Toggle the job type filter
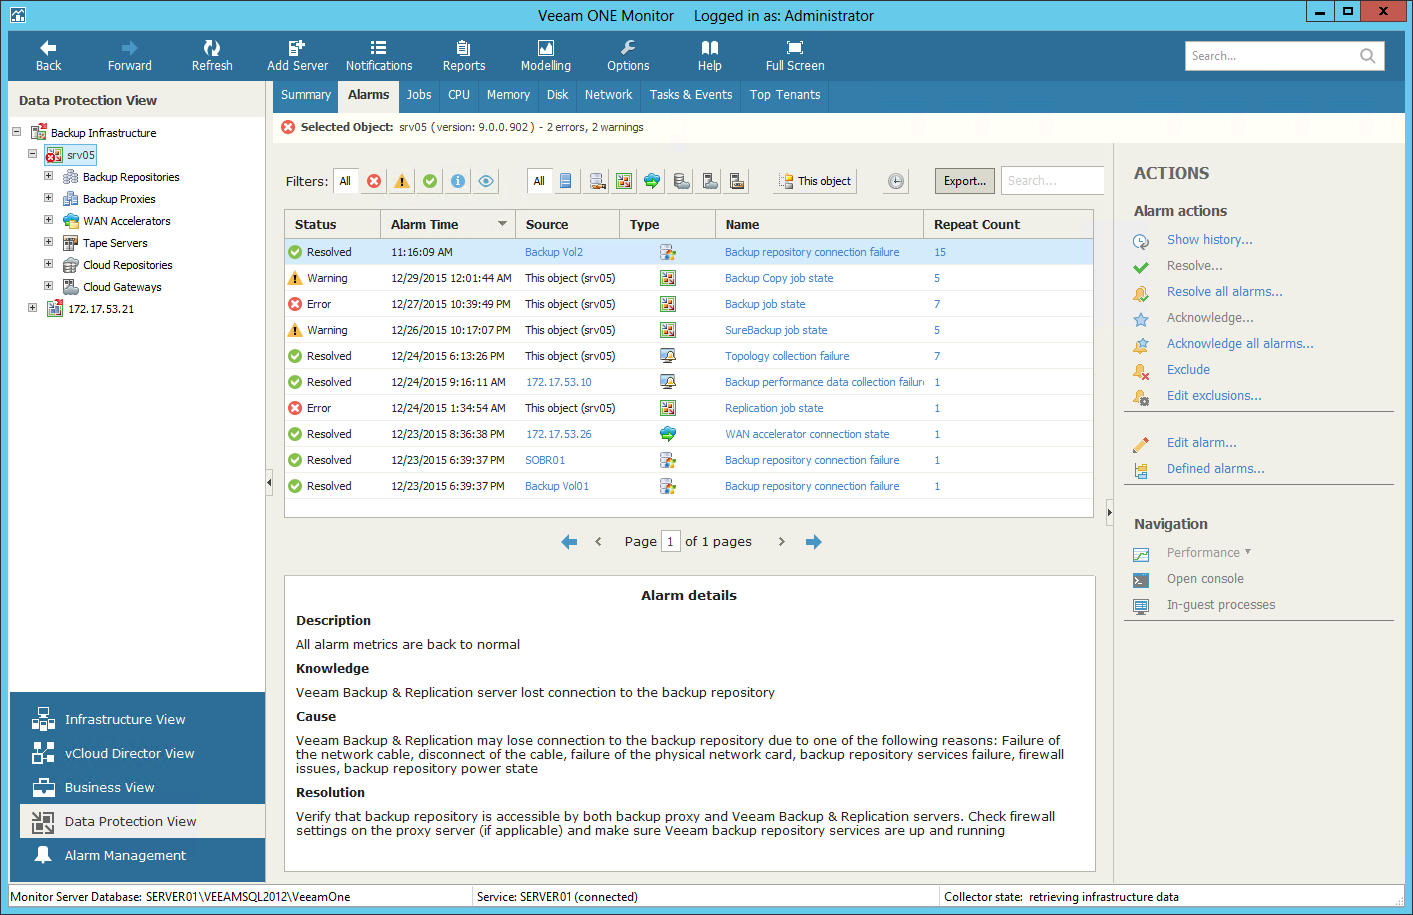 [x=624, y=181]
